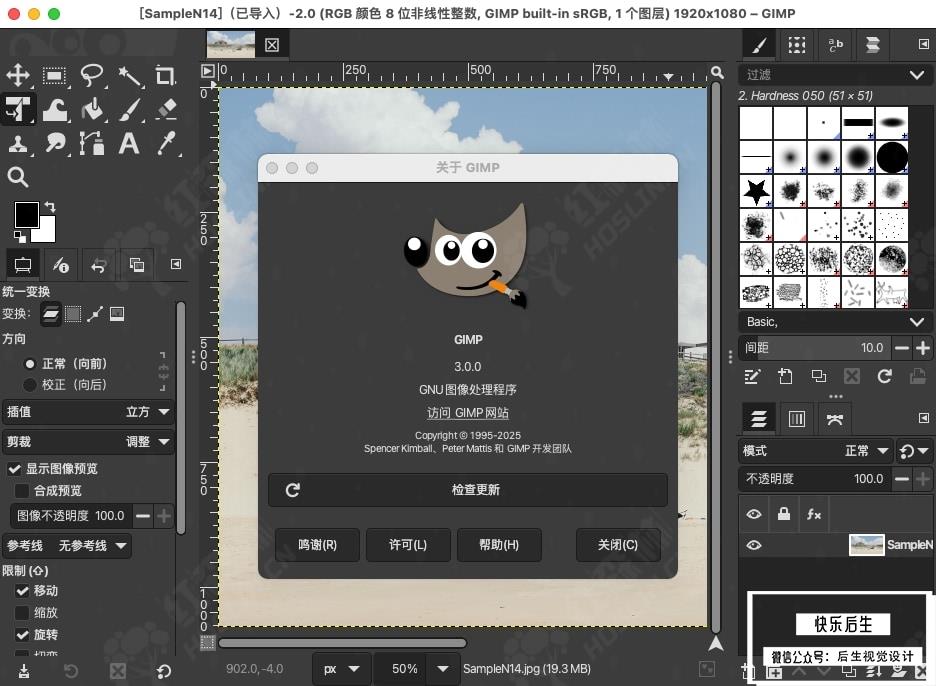Click 帮助(H) help button
This screenshot has height=686, width=936.
pos(499,545)
